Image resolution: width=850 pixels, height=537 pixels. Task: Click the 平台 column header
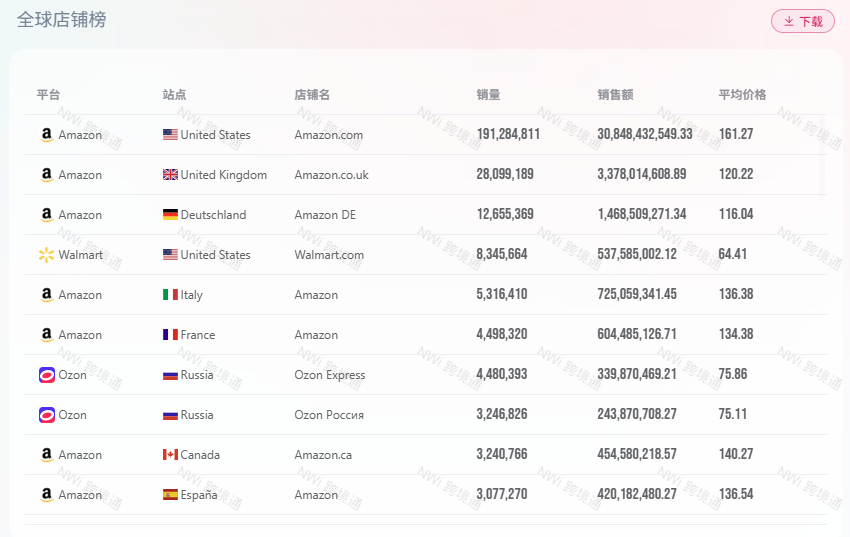click(48, 95)
